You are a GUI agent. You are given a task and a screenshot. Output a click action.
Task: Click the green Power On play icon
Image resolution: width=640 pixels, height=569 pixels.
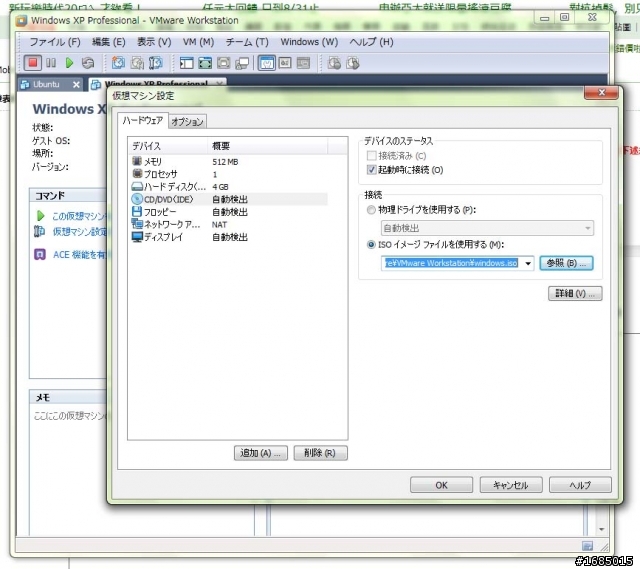(x=69, y=63)
